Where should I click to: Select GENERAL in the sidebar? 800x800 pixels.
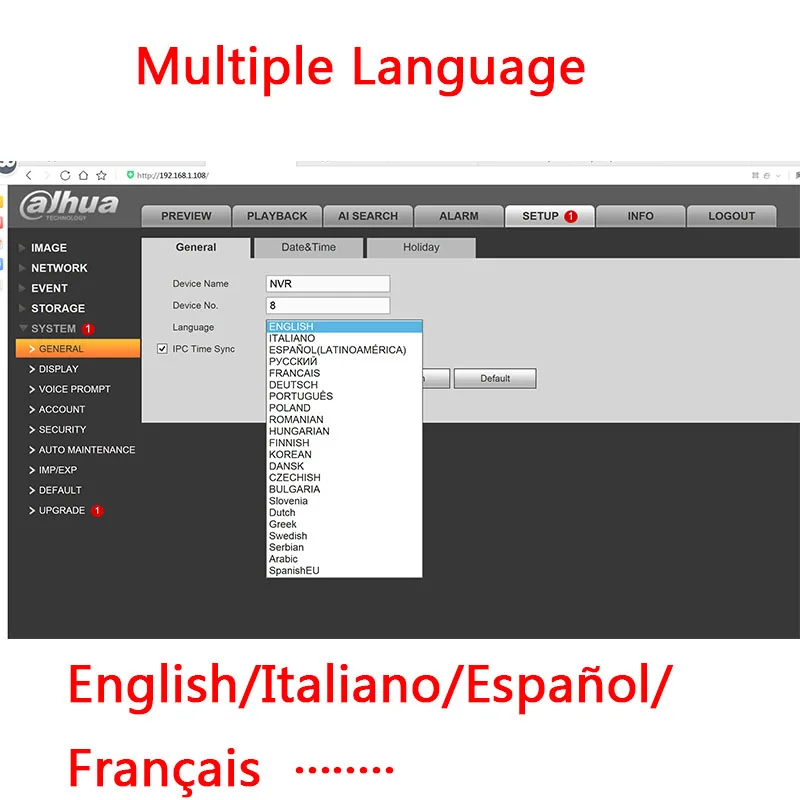(x=78, y=349)
